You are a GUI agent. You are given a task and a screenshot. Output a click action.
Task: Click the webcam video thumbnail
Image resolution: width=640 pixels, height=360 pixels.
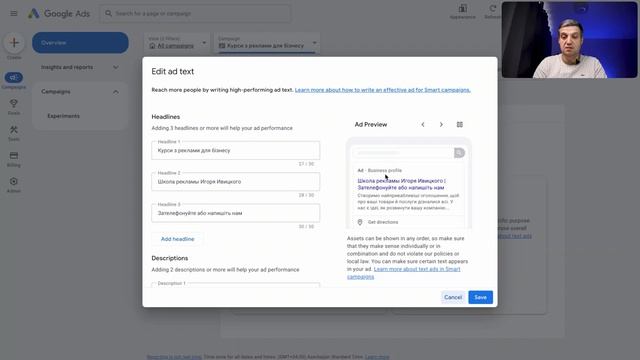(569, 40)
